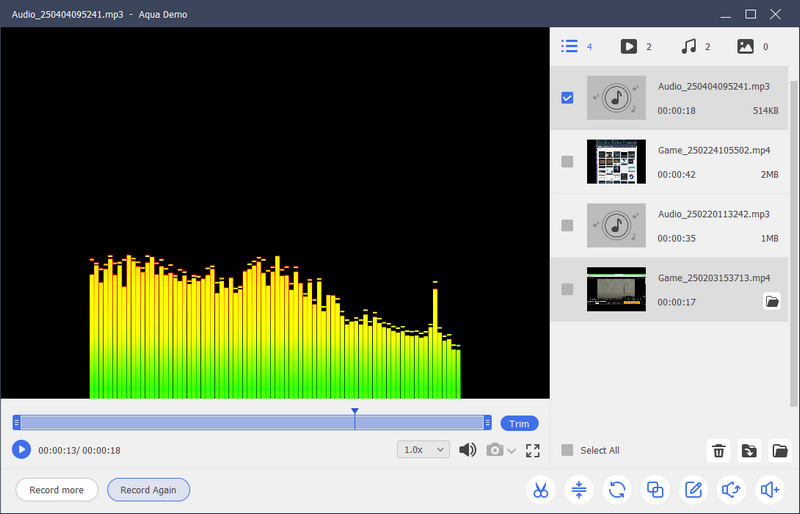Screen dimensions: 800x514
Task: Open the scissors trim tool
Action: pos(541,490)
